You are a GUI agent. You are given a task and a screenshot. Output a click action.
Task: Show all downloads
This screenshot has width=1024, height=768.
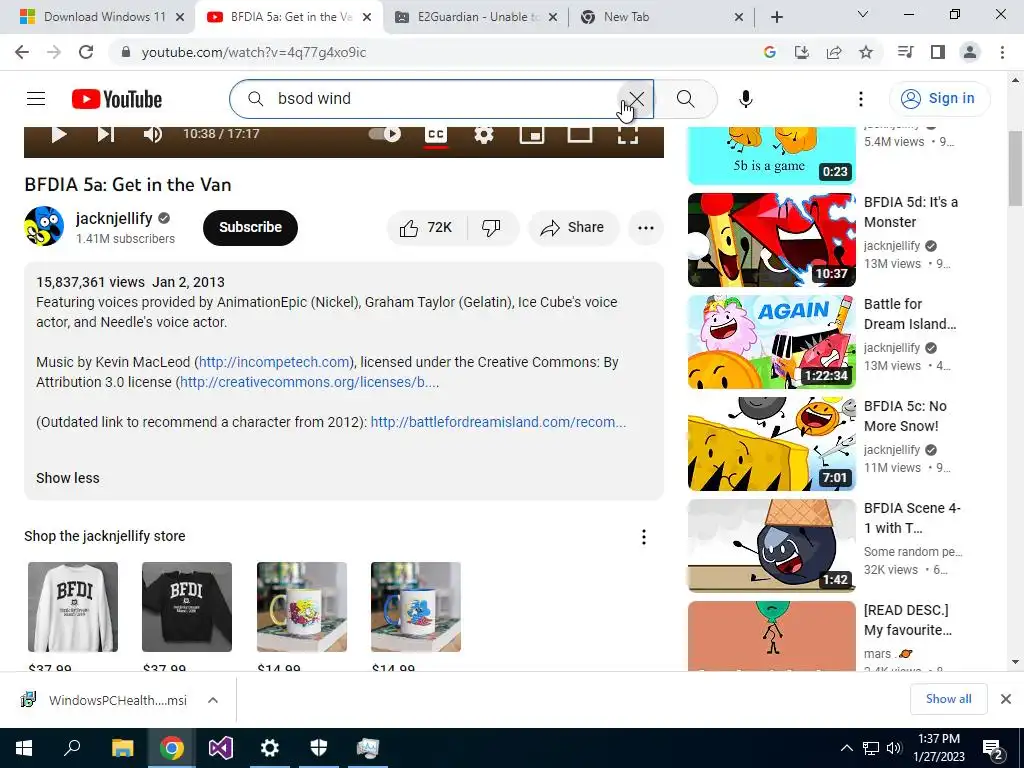pos(948,699)
